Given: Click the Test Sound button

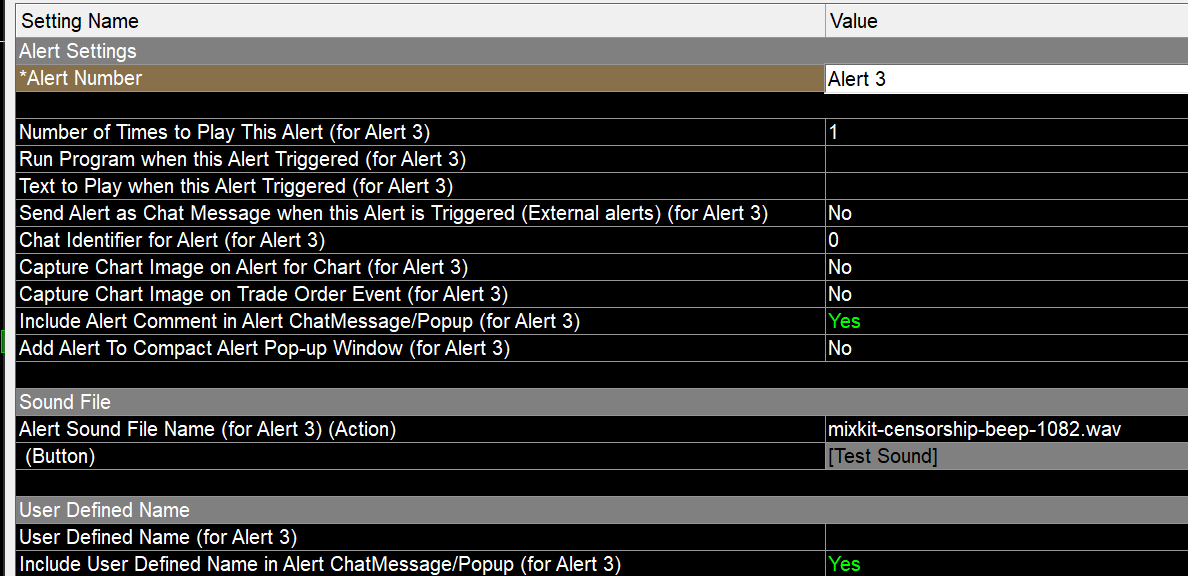Looking at the screenshot, I should pyautogui.click(x=1006, y=457).
